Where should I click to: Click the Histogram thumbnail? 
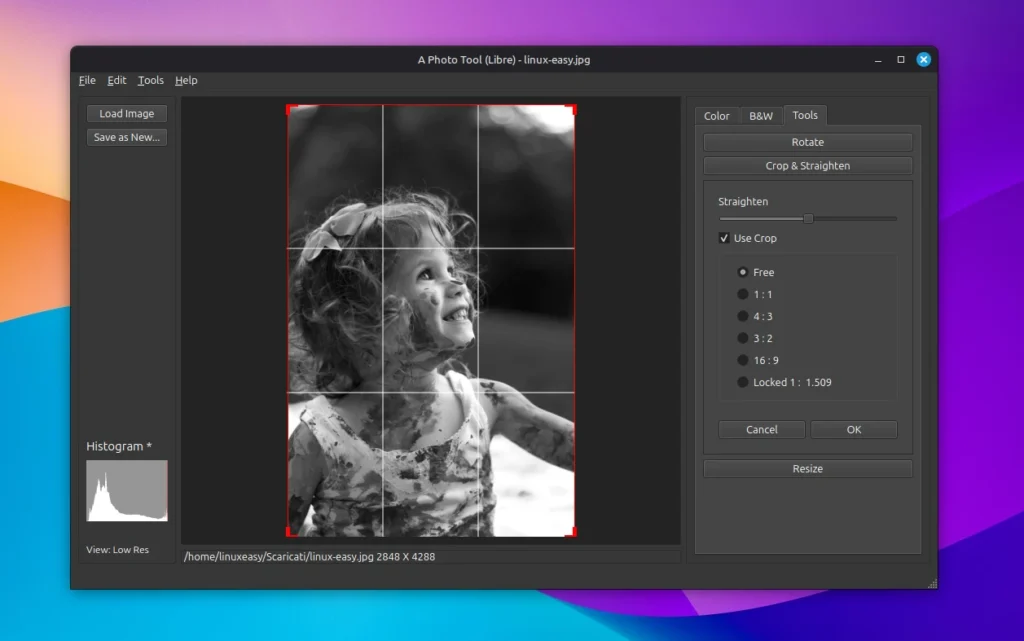point(125,490)
